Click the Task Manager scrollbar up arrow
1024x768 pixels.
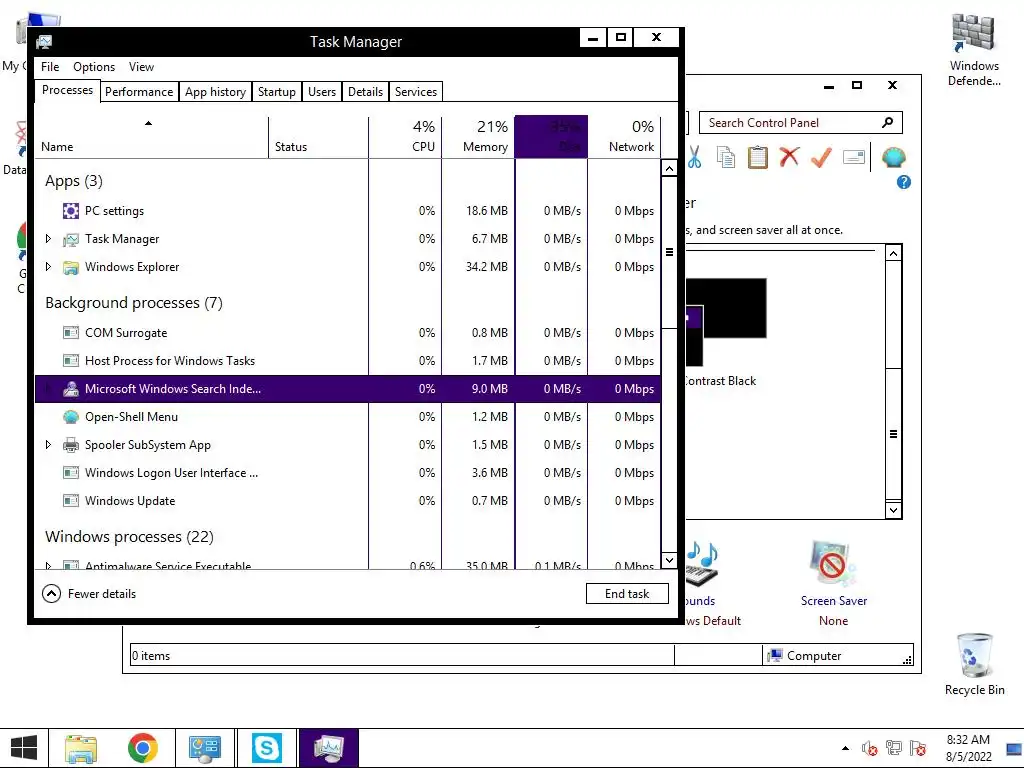point(669,168)
